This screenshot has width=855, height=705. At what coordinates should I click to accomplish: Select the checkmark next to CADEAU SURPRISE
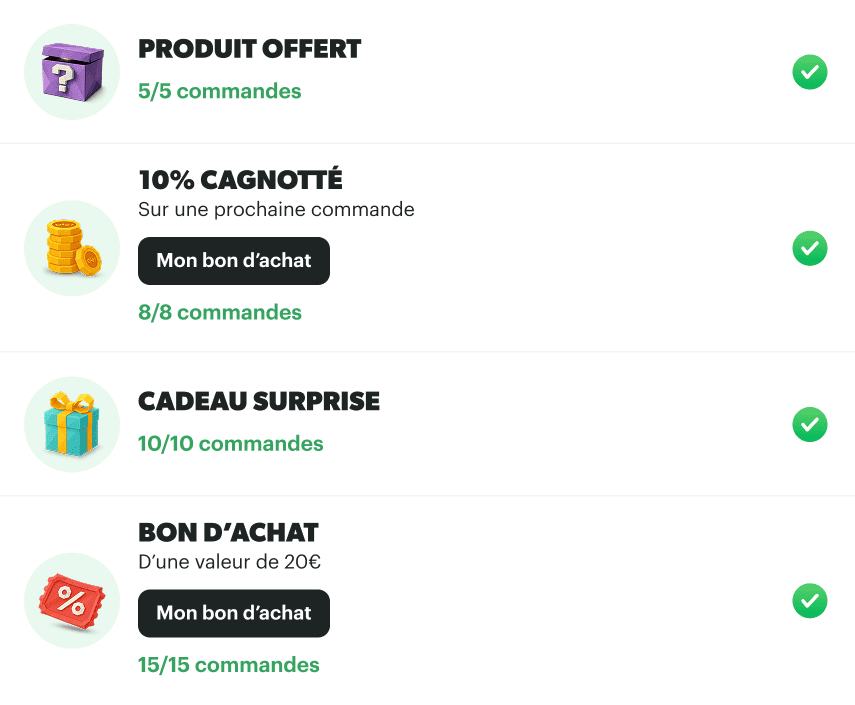pos(810,424)
